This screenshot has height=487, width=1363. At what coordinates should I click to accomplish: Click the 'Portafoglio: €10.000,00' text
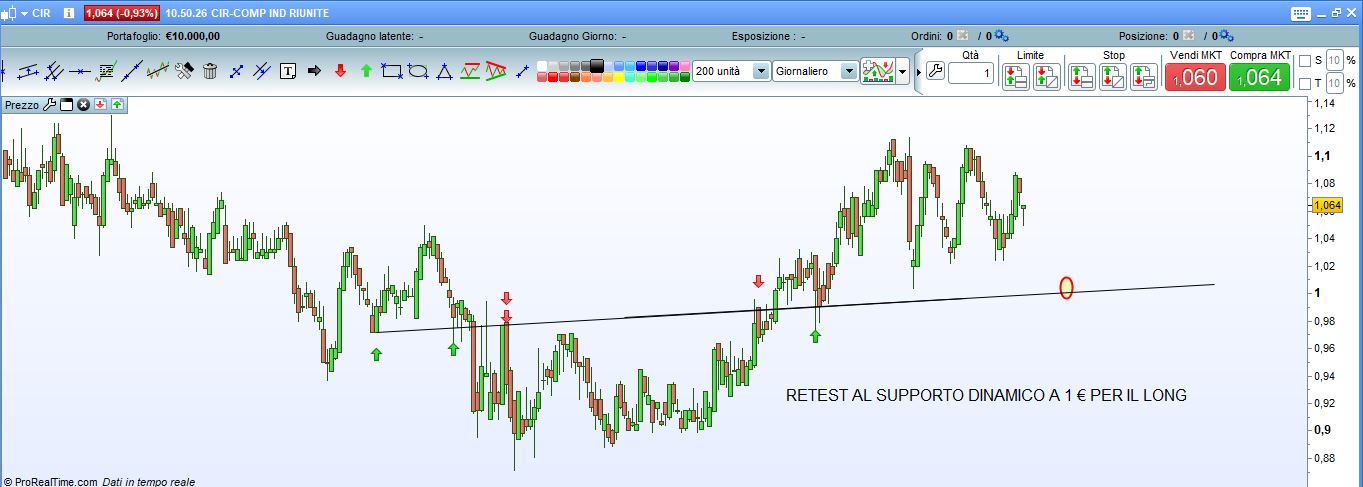point(163,36)
